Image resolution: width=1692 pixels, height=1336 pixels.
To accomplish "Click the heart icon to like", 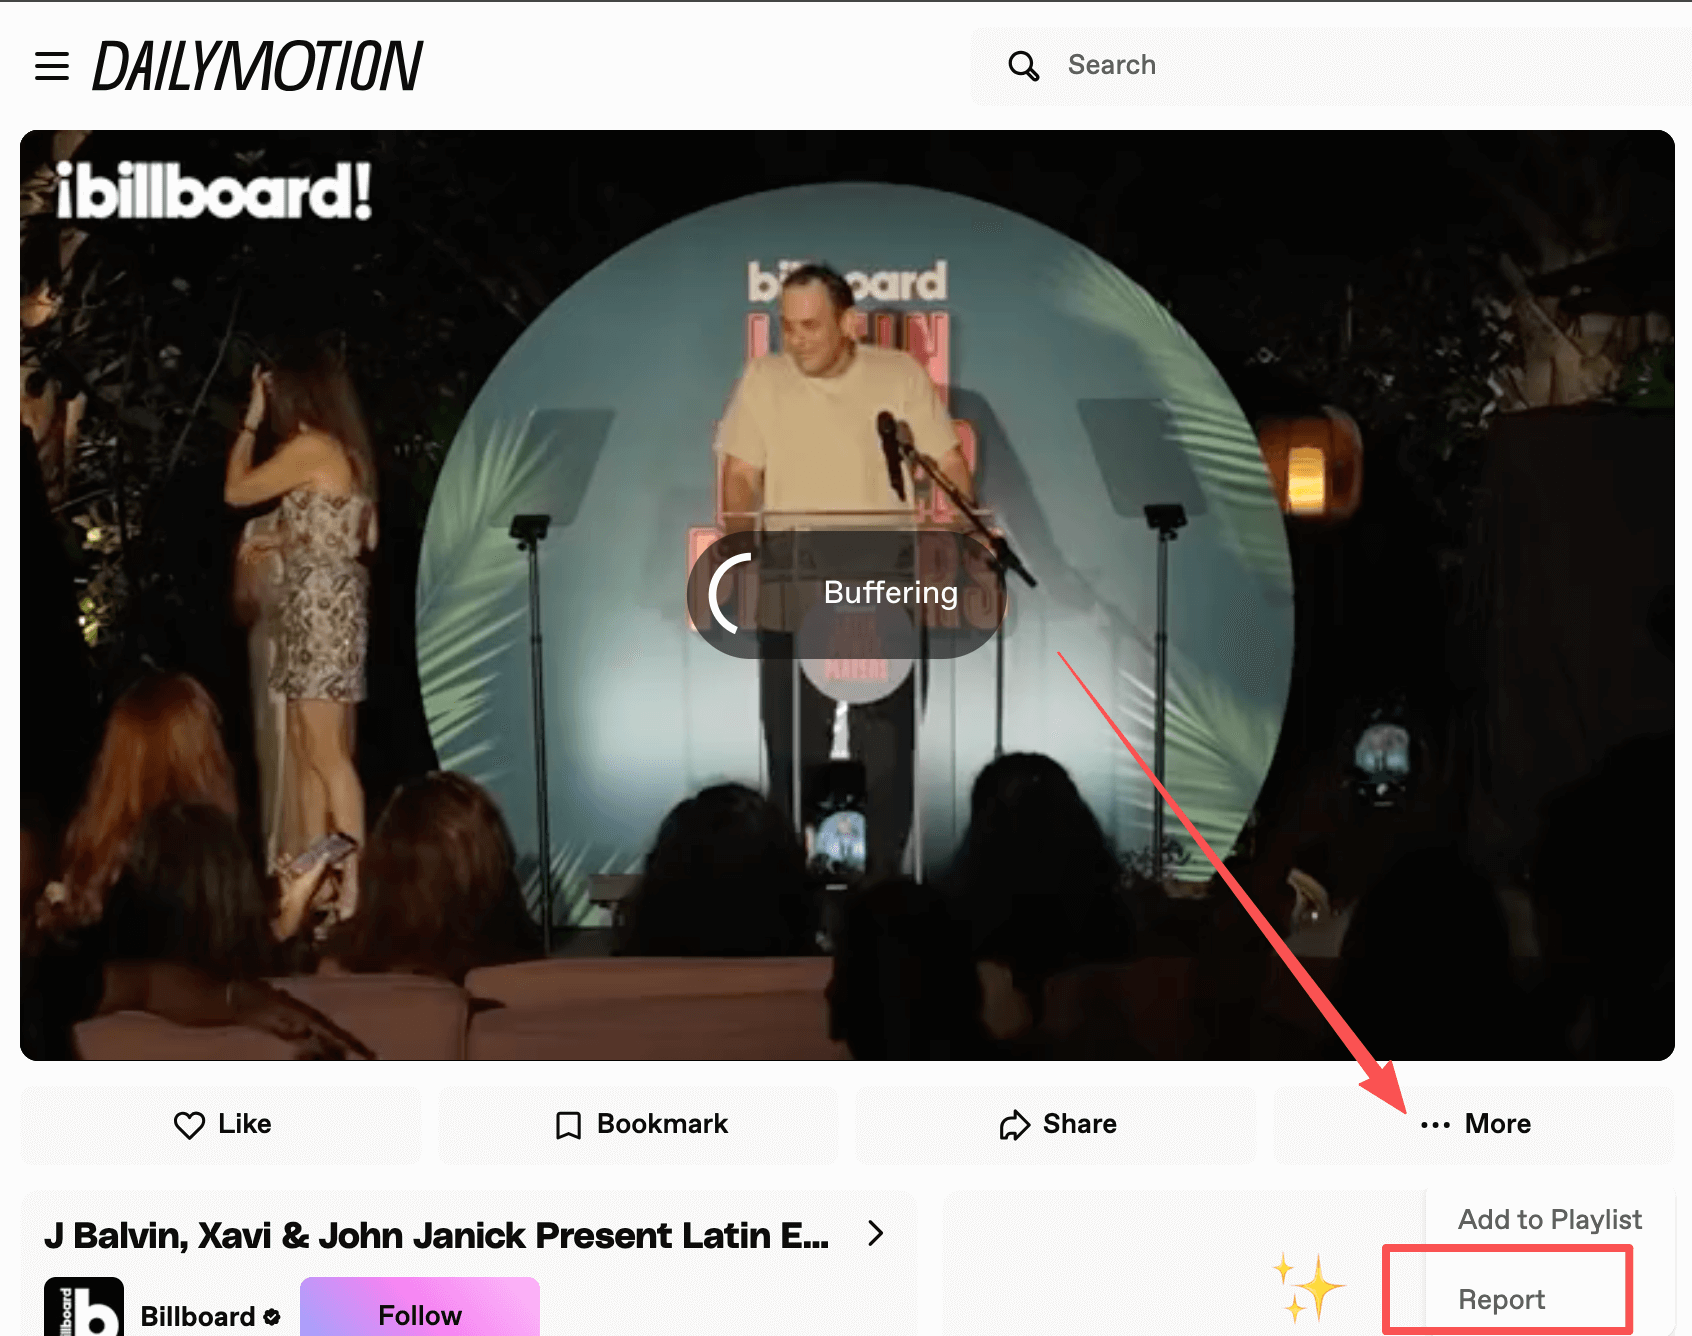I will (x=190, y=1124).
